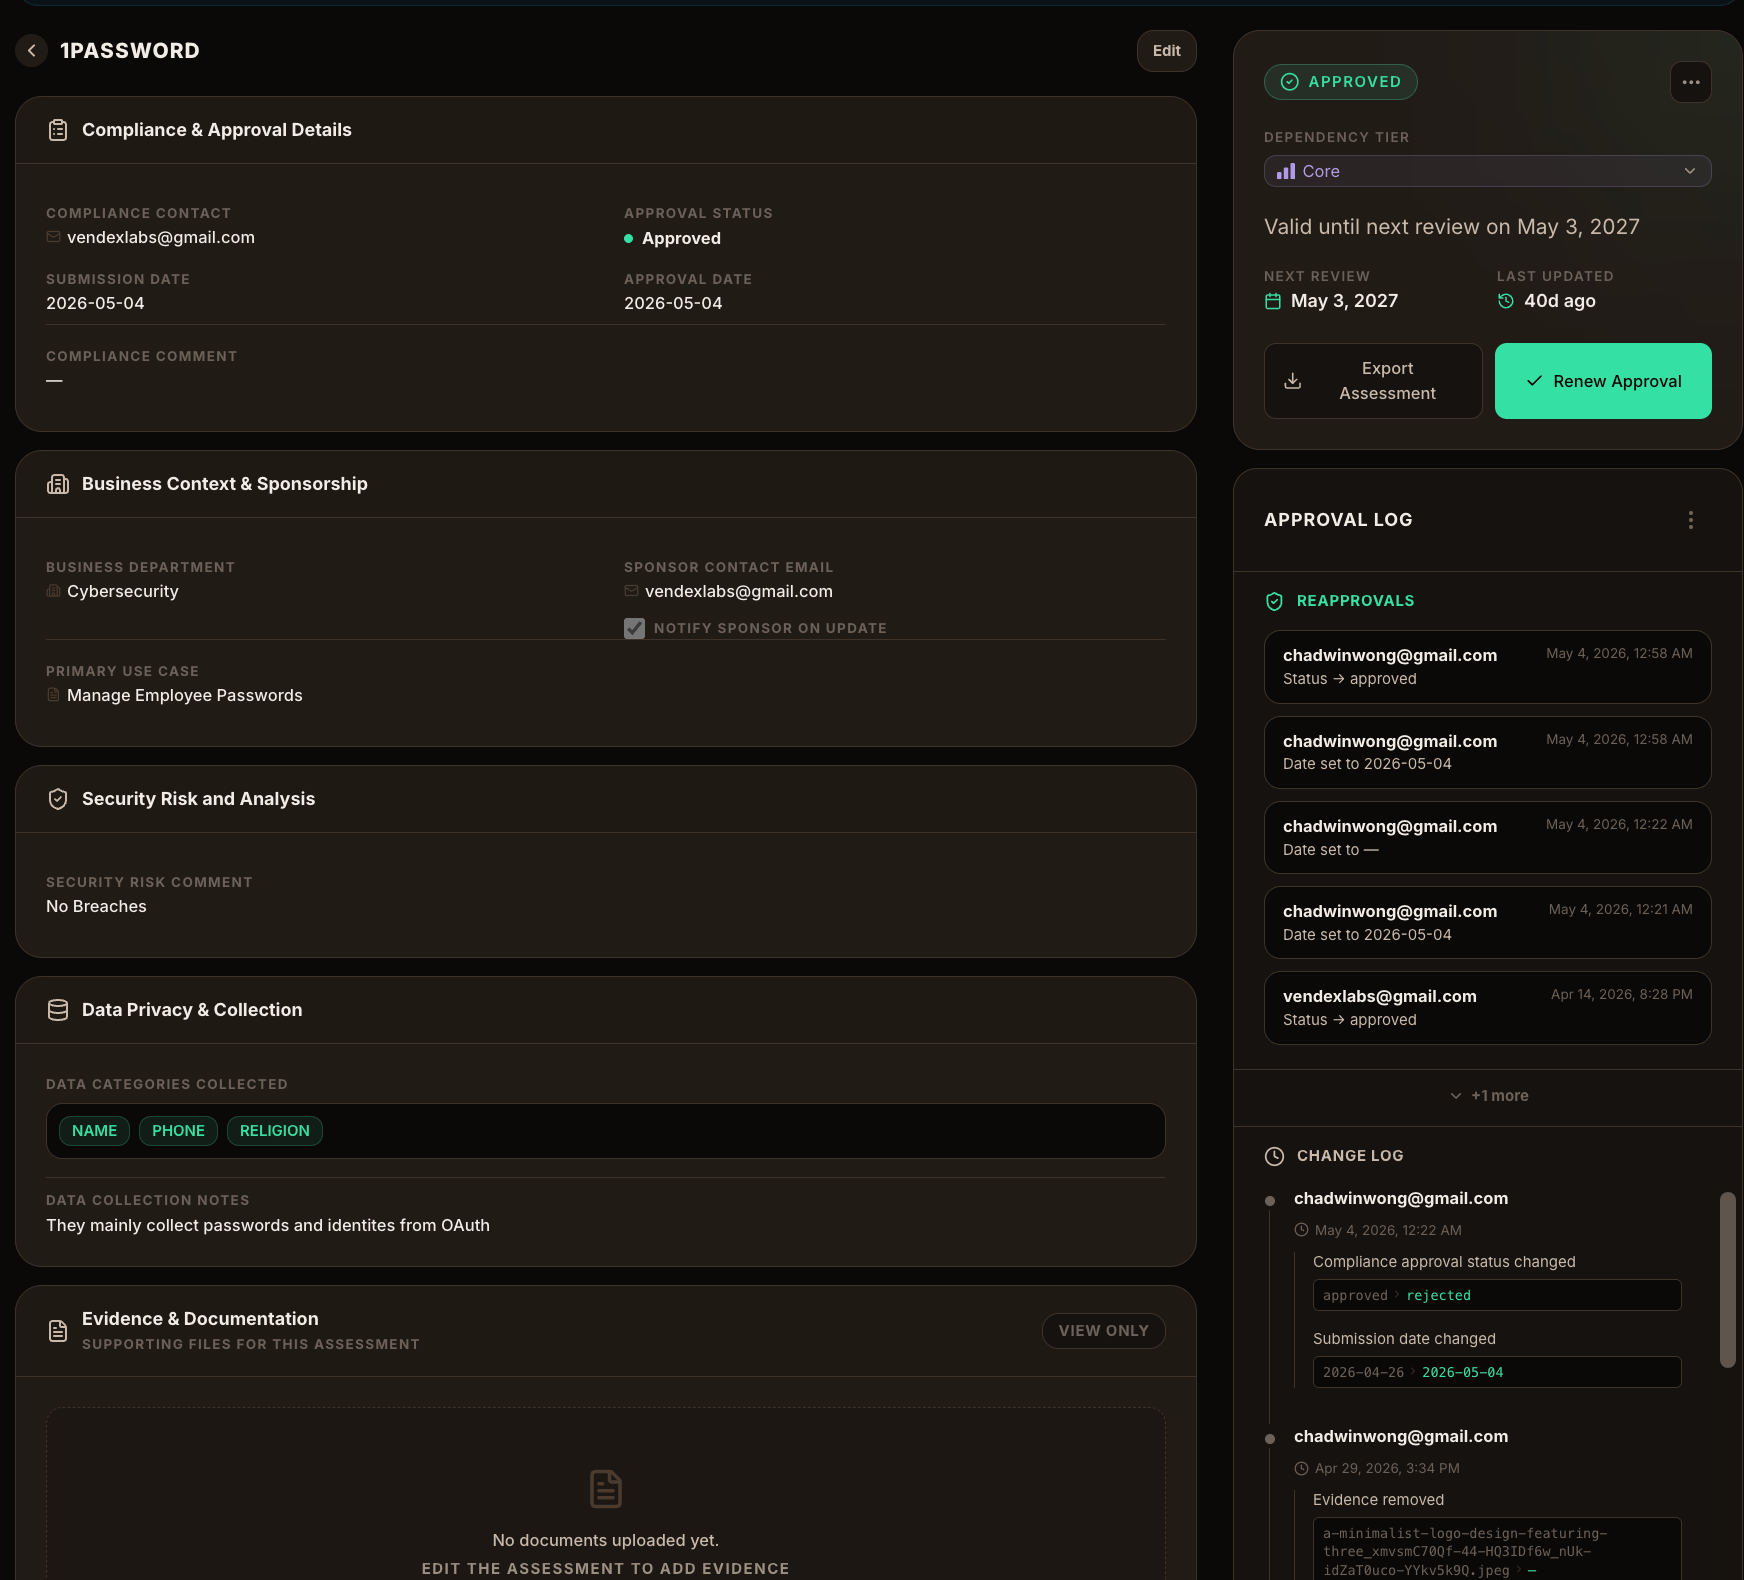Click the Data Privacy & Collection database icon
The image size is (1744, 1580).
pos(58,1010)
